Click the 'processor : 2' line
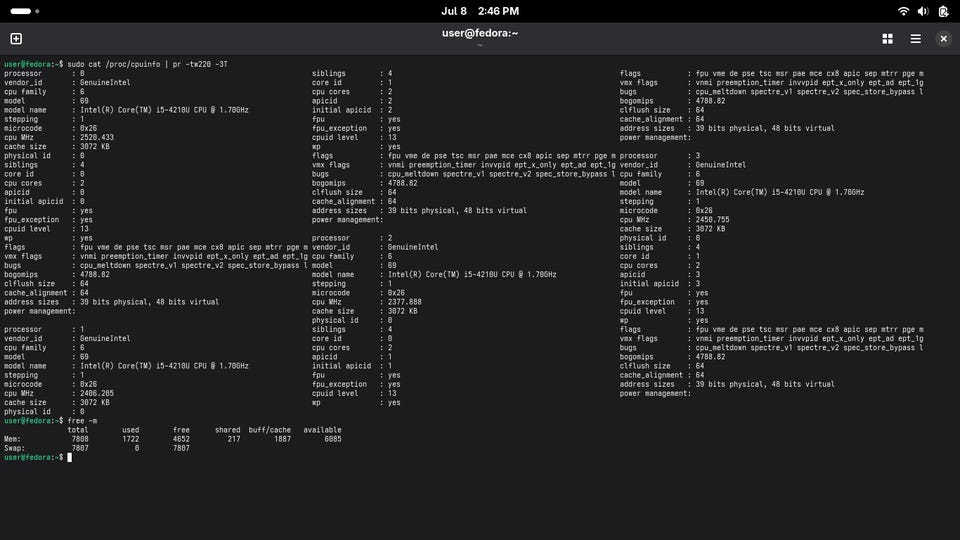This screenshot has height=540, width=960. click(x=352, y=238)
